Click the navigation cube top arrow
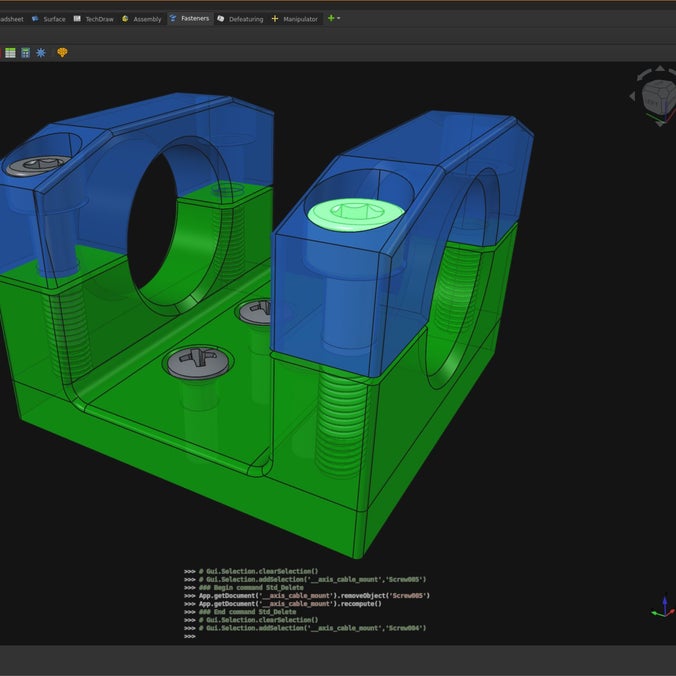This screenshot has width=676, height=676. pyautogui.click(x=660, y=68)
